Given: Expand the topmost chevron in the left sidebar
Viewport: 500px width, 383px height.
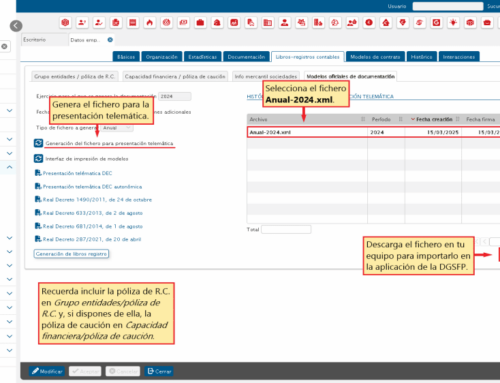Looking at the screenshot, I should coord(10,110).
